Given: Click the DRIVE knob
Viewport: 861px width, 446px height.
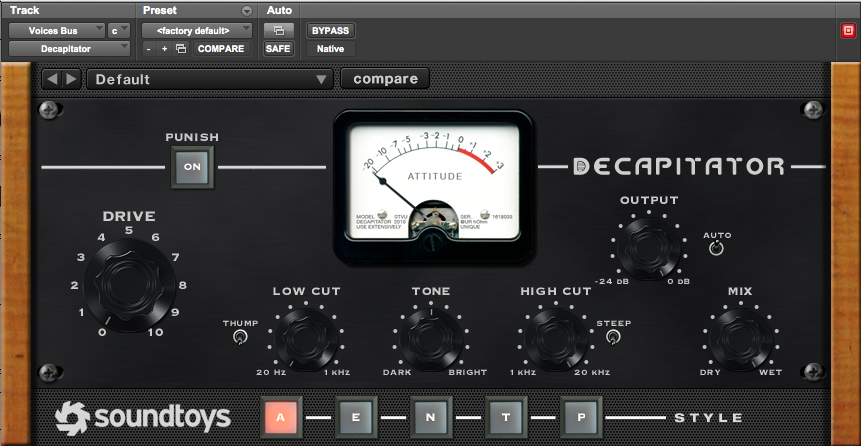Looking at the screenshot, I should pyautogui.click(x=129, y=284).
